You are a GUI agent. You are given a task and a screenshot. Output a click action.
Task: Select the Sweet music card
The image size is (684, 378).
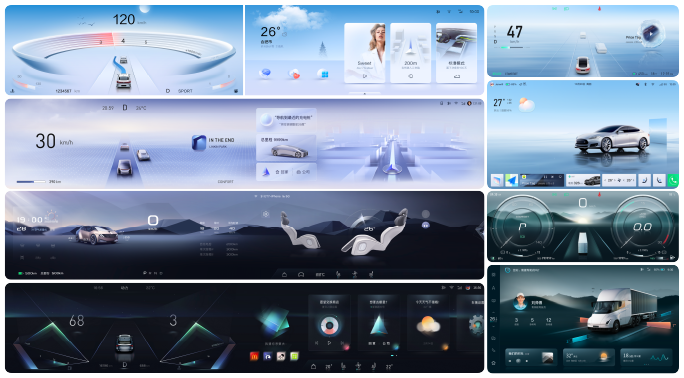(x=365, y=53)
